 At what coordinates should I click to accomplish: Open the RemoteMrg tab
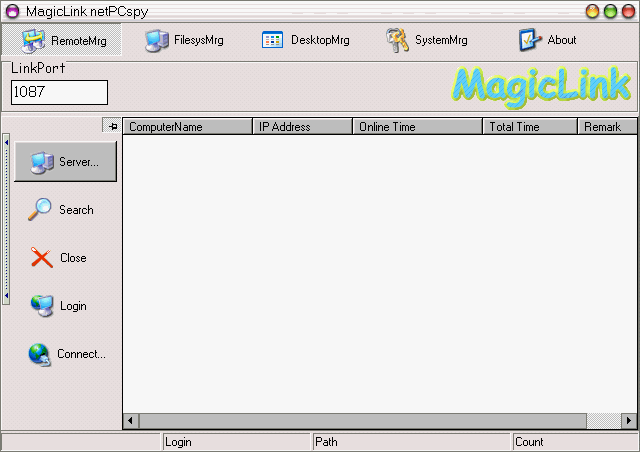(64, 40)
